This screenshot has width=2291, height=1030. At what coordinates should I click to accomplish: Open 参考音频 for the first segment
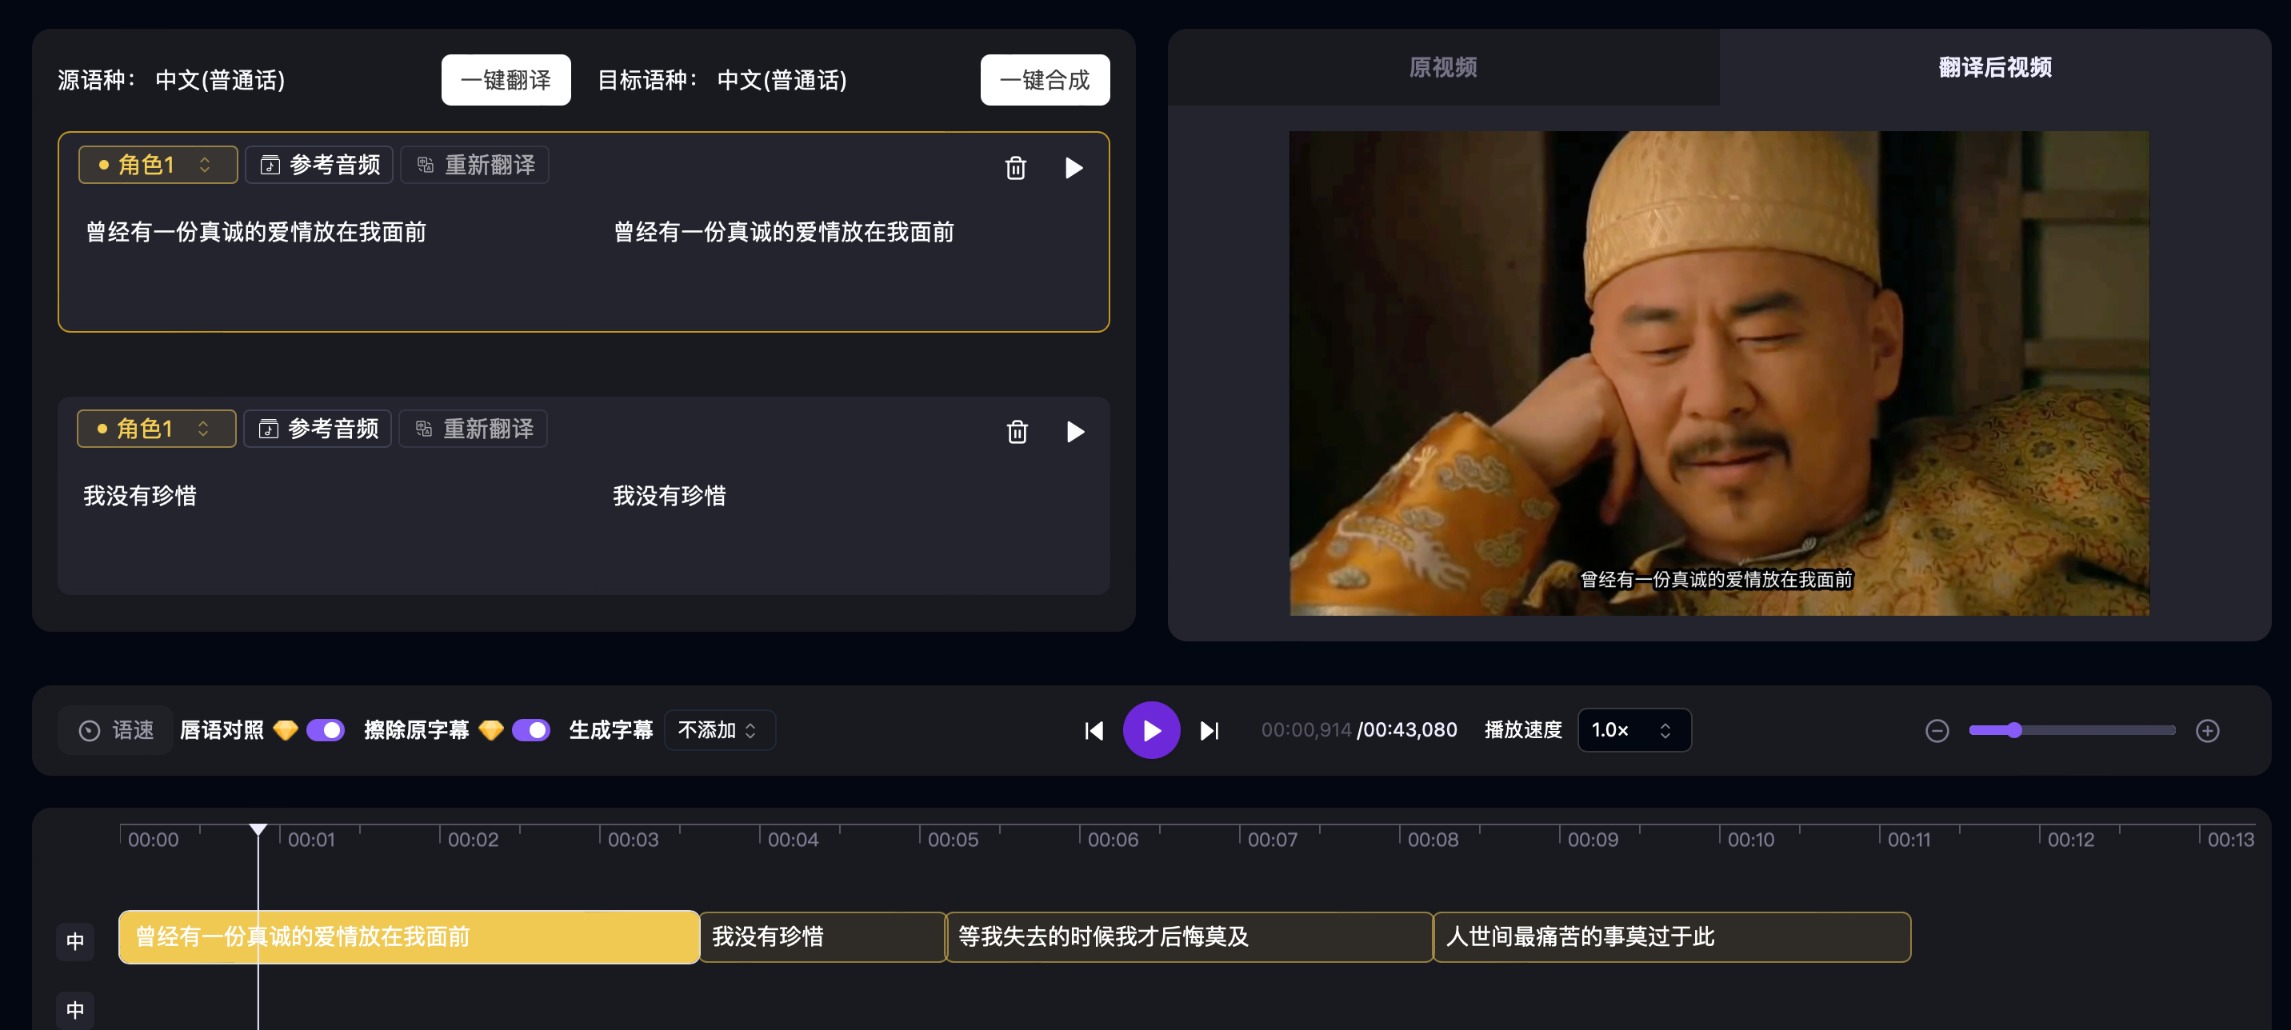(x=318, y=164)
